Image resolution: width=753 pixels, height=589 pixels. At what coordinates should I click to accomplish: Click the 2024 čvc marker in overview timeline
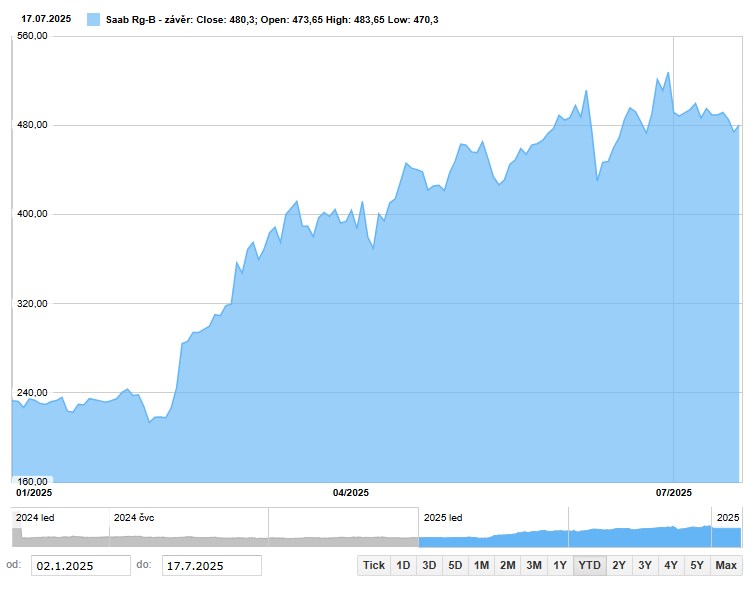click(x=134, y=518)
